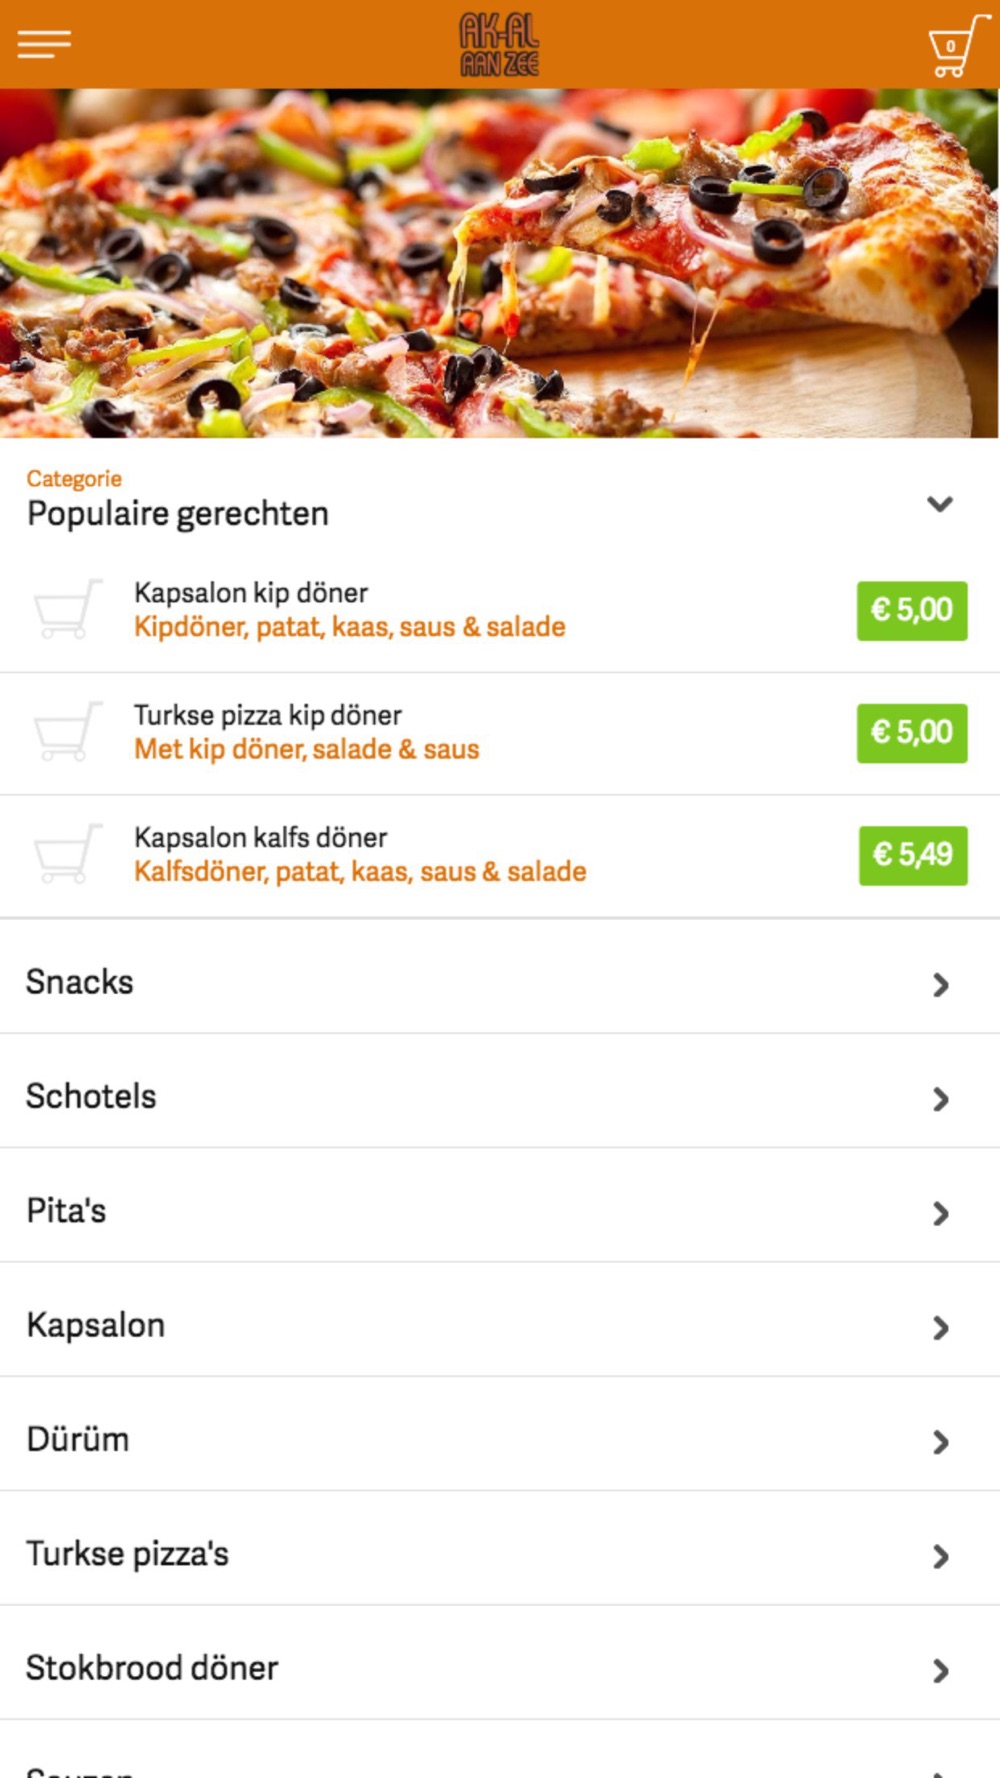The height and width of the screenshot is (1778, 1000).
Task: Click the pizza banner image
Action: pos(500,263)
